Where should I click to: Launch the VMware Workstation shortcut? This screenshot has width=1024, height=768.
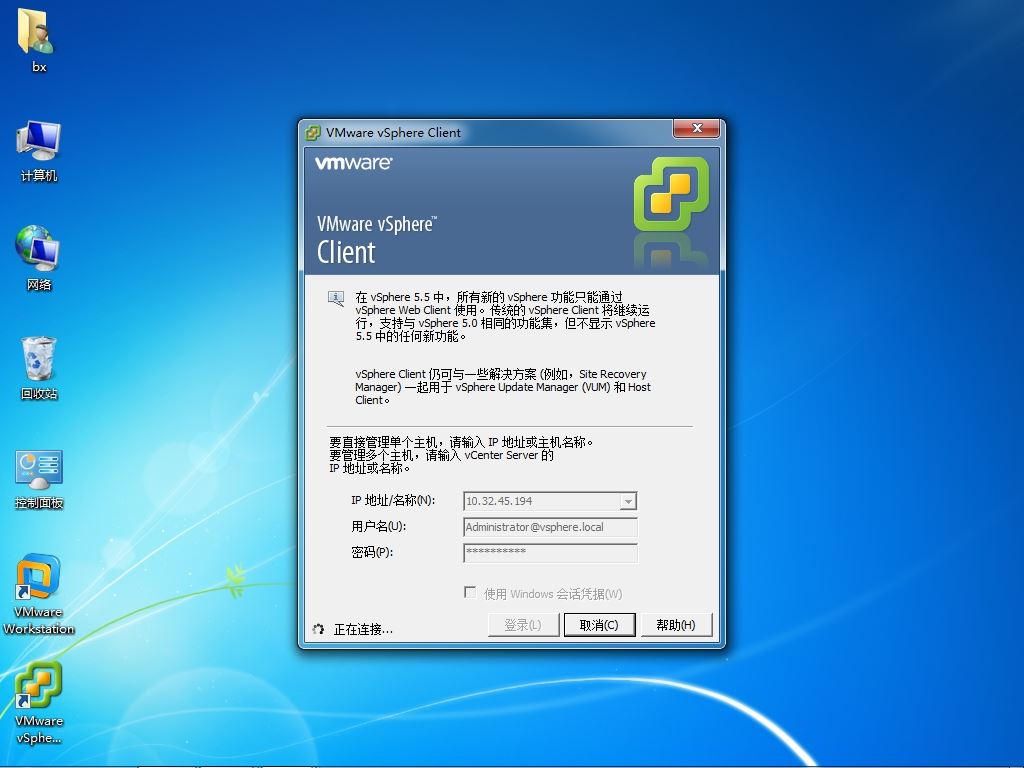[x=38, y=577]
